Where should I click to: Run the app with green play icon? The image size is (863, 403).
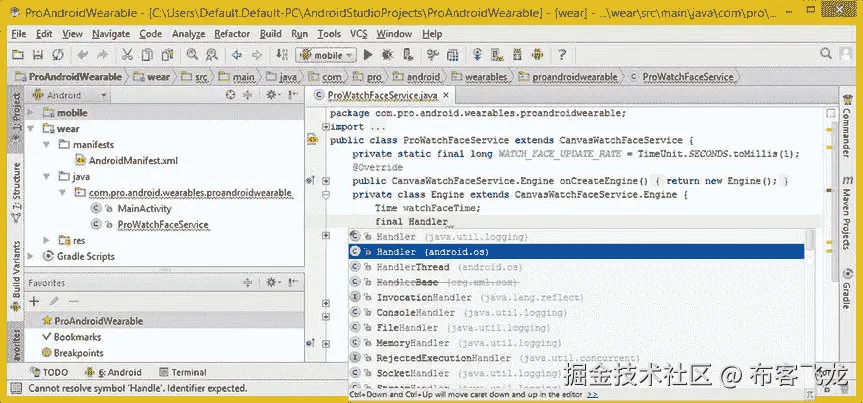pyautogui.click(x=368, y=55)
